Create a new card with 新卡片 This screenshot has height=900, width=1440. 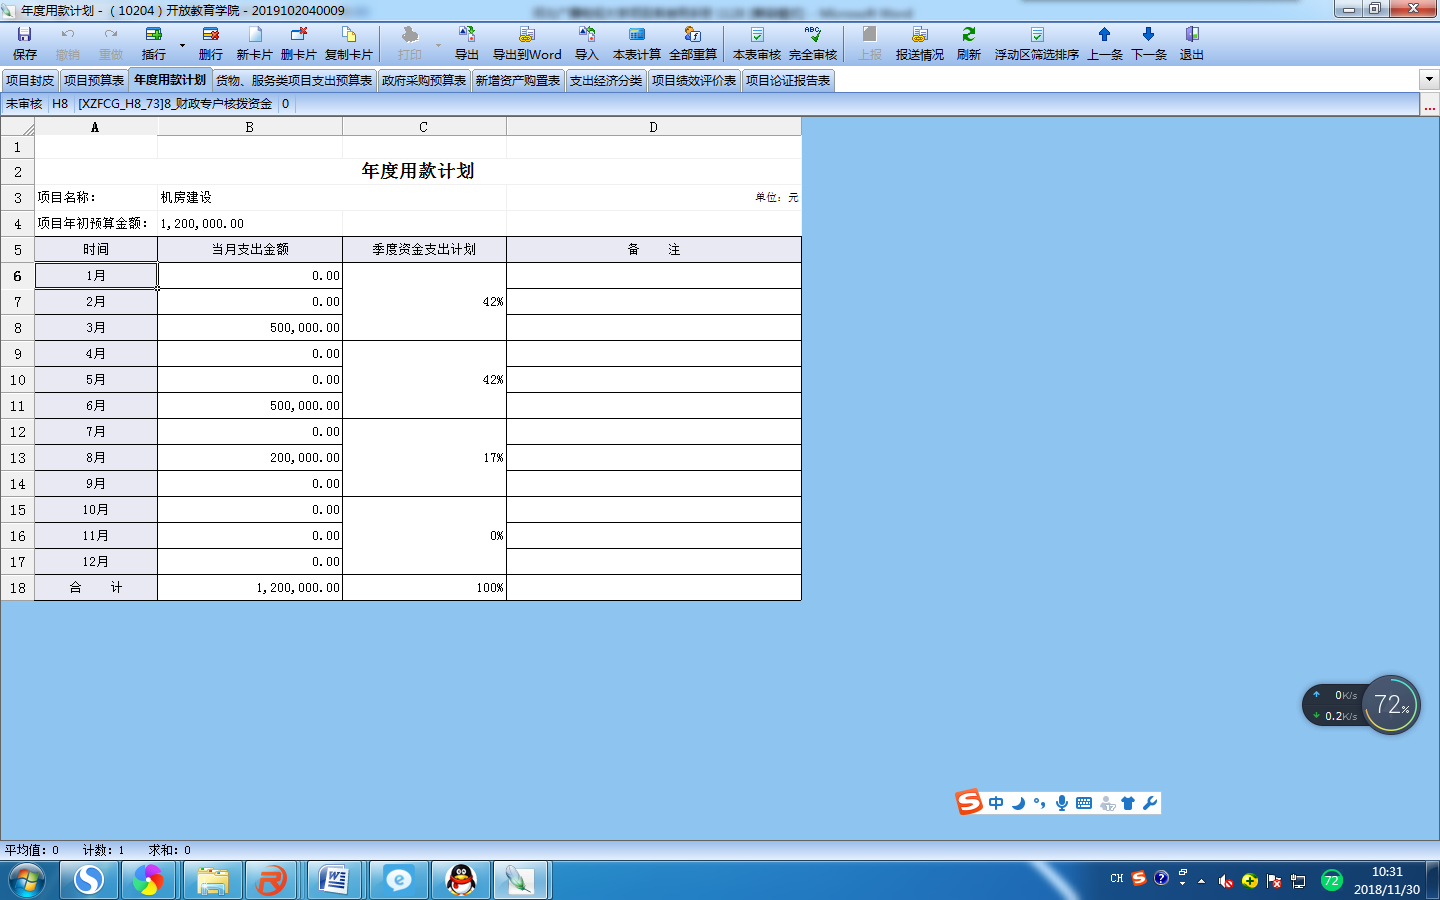[254, 43]
